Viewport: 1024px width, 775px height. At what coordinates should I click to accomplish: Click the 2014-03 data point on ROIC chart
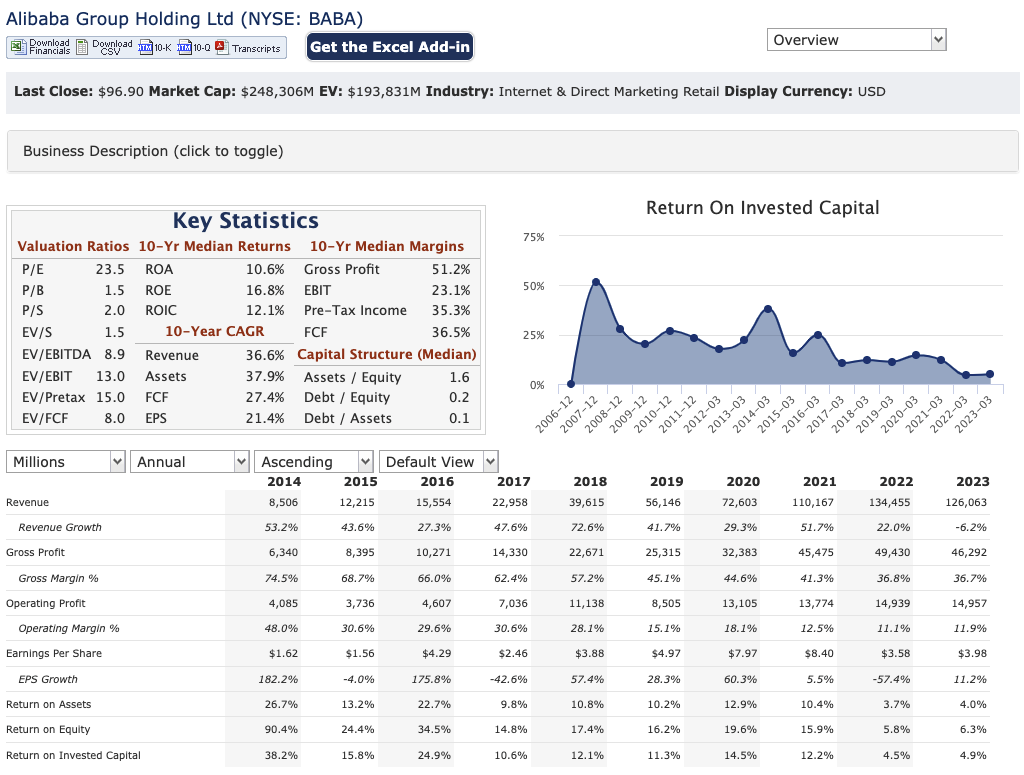tap(768, 309)
